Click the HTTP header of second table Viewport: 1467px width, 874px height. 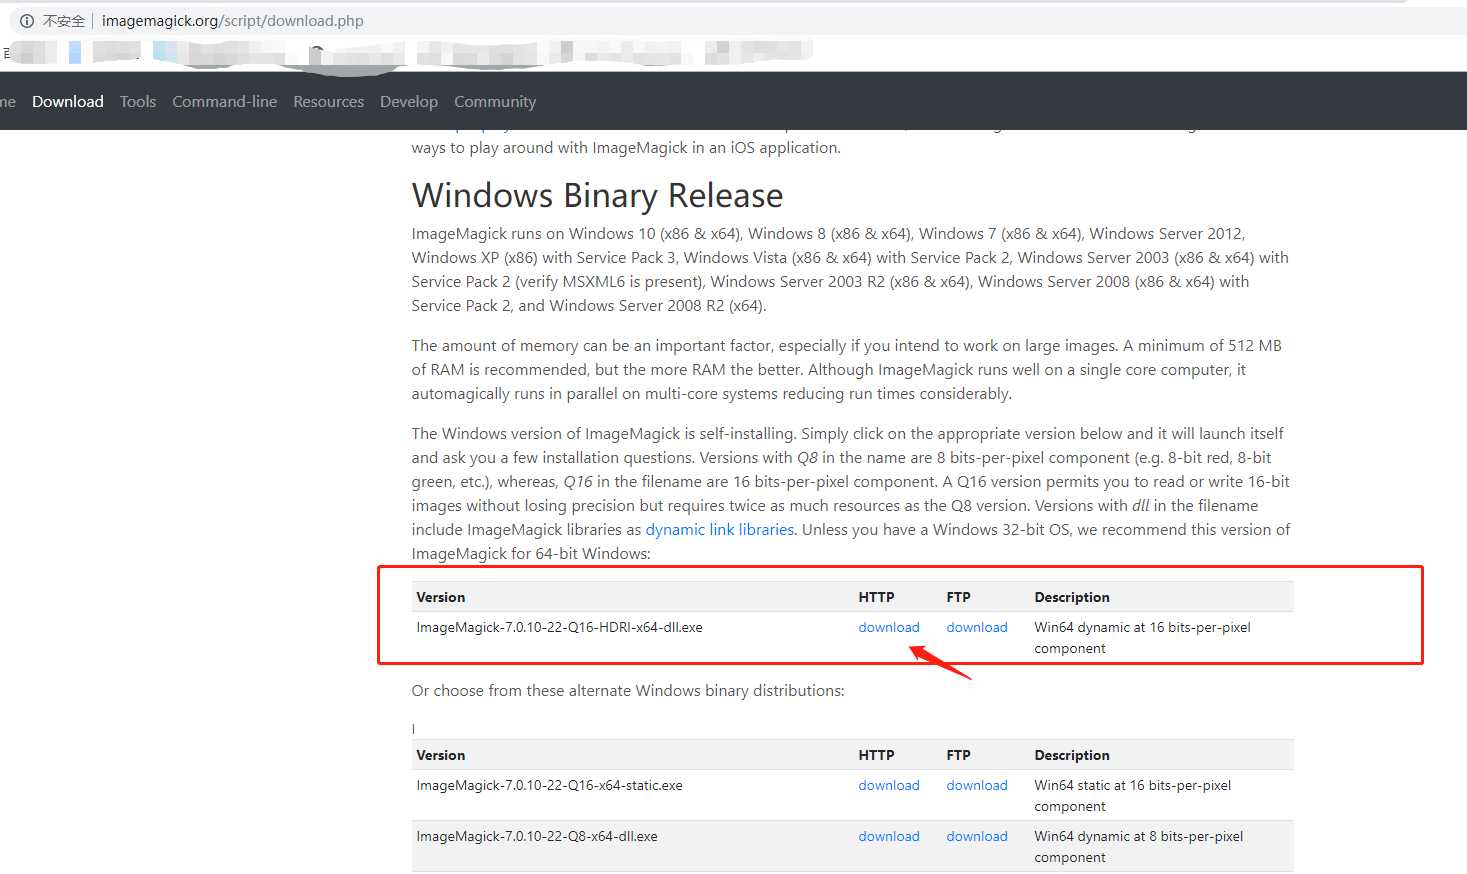876,755
